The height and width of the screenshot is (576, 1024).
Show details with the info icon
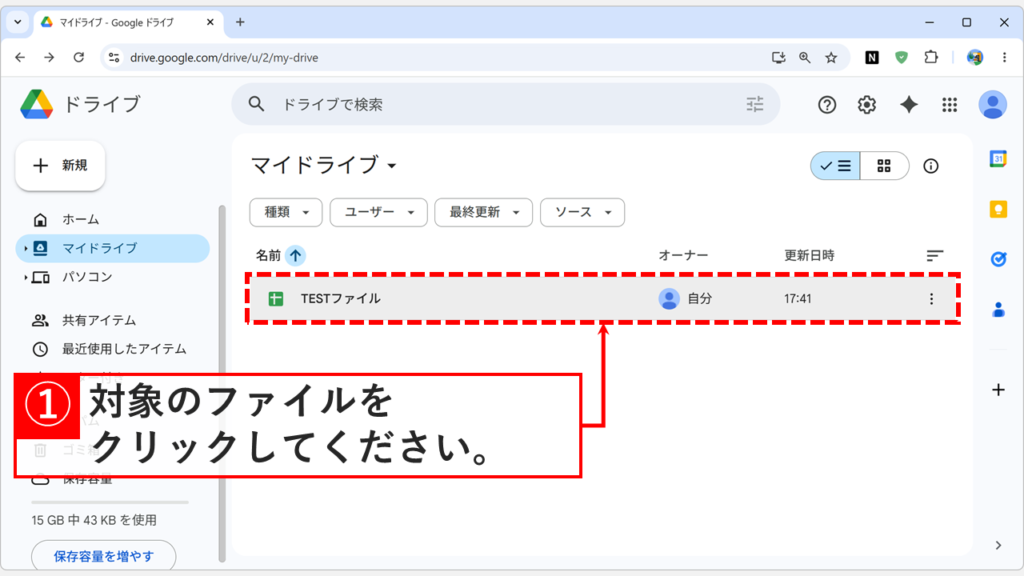coord(931,166)
